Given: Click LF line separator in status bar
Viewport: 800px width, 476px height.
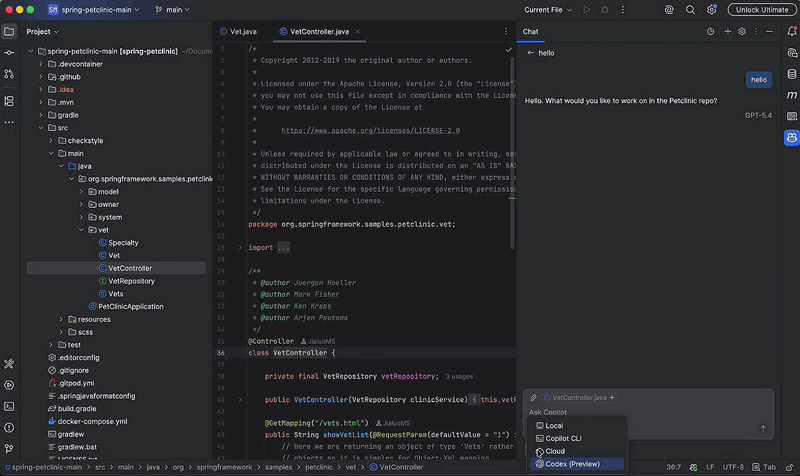Looking at the screenshot, I should (710, 467).
